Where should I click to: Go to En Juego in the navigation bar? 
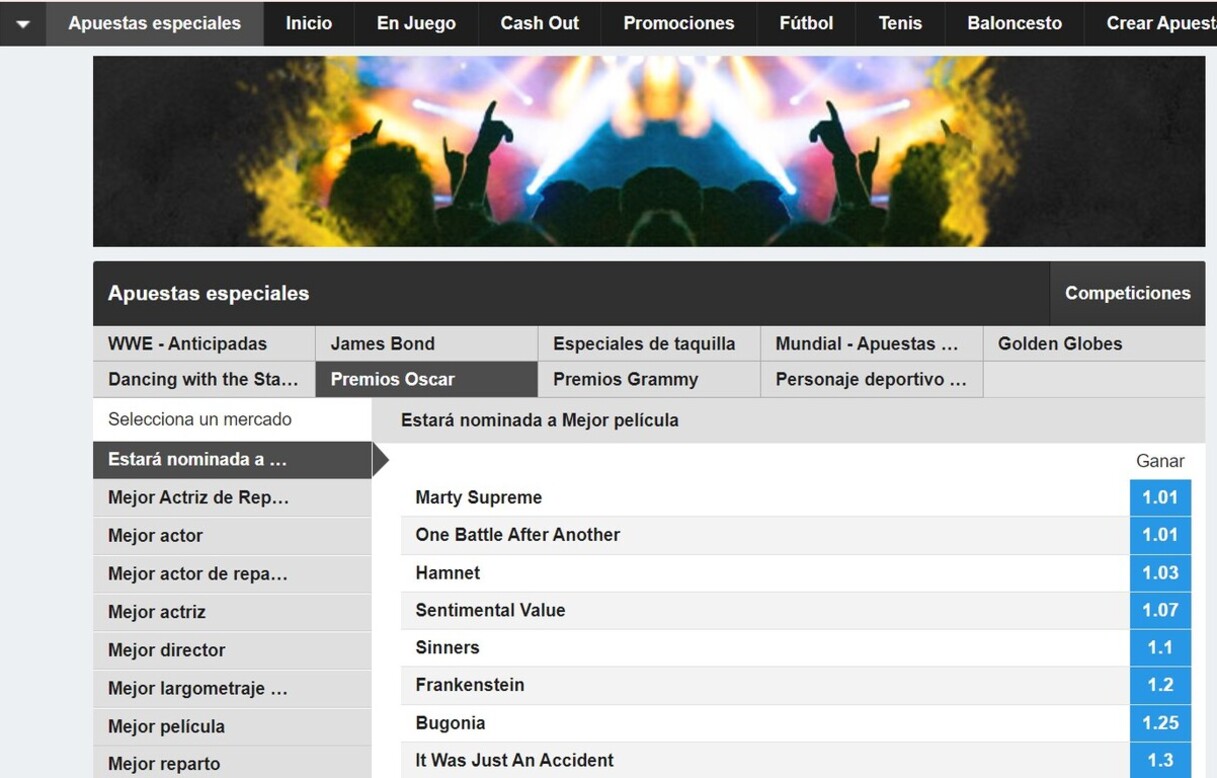click(x=416, y=24)
